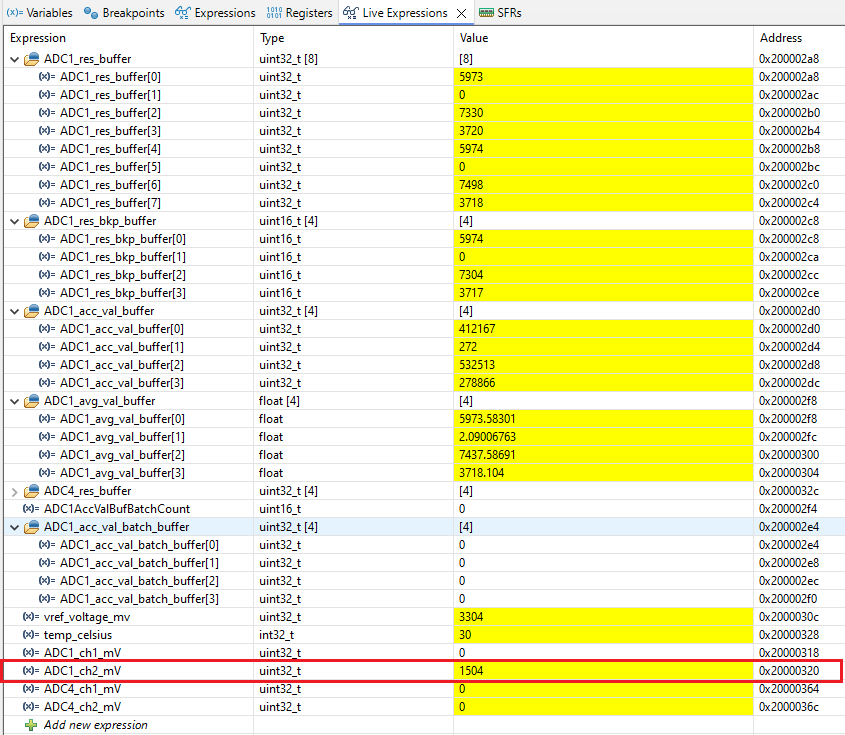The image size is (845, 735).
Task: Click the vref_voltage_mv value 3304
Action: pos(471,617)
